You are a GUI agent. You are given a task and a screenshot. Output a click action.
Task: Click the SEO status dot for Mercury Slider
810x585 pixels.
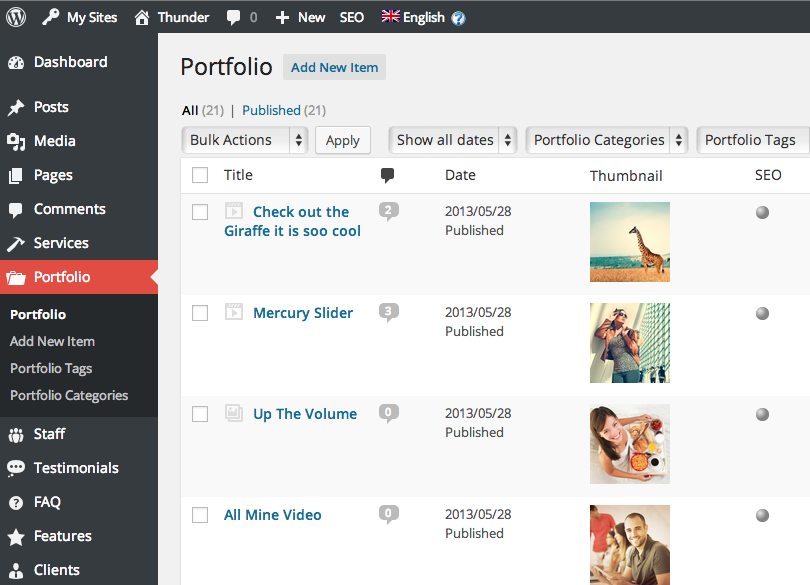click(762, 313)
